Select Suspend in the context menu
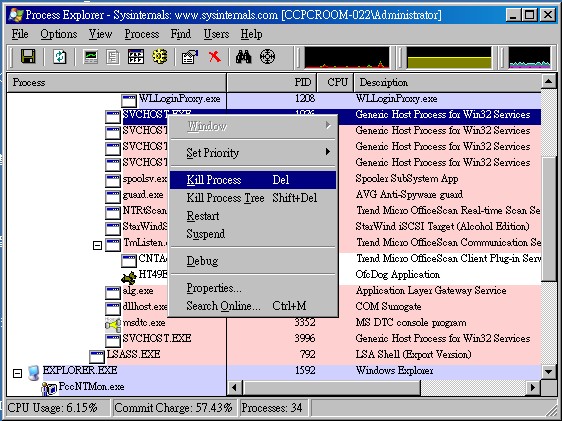Image resolution: width=562 pixels, height=421 pixels. [x=253, y=234]
